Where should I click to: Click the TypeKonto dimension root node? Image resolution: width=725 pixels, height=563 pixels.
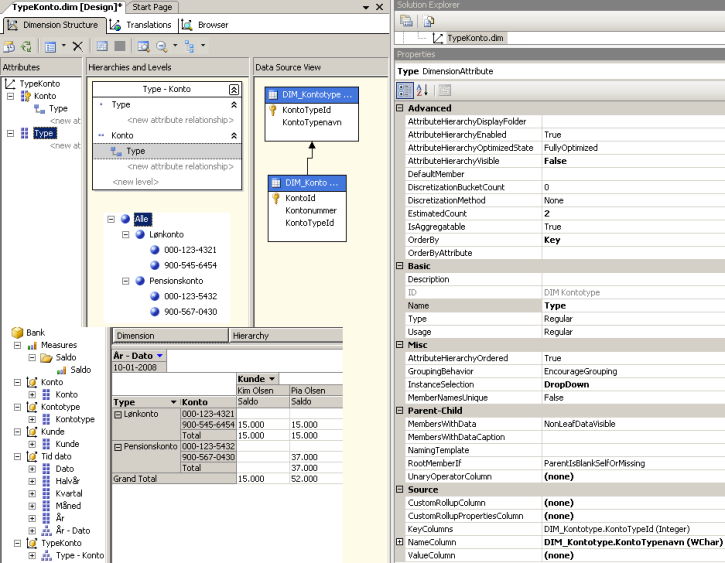pos(40,84)
